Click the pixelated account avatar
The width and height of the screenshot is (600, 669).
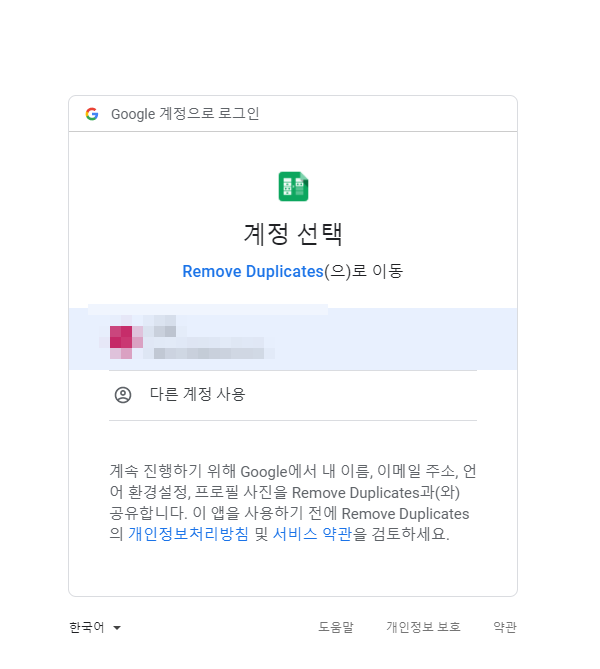(x=121, y=342)
